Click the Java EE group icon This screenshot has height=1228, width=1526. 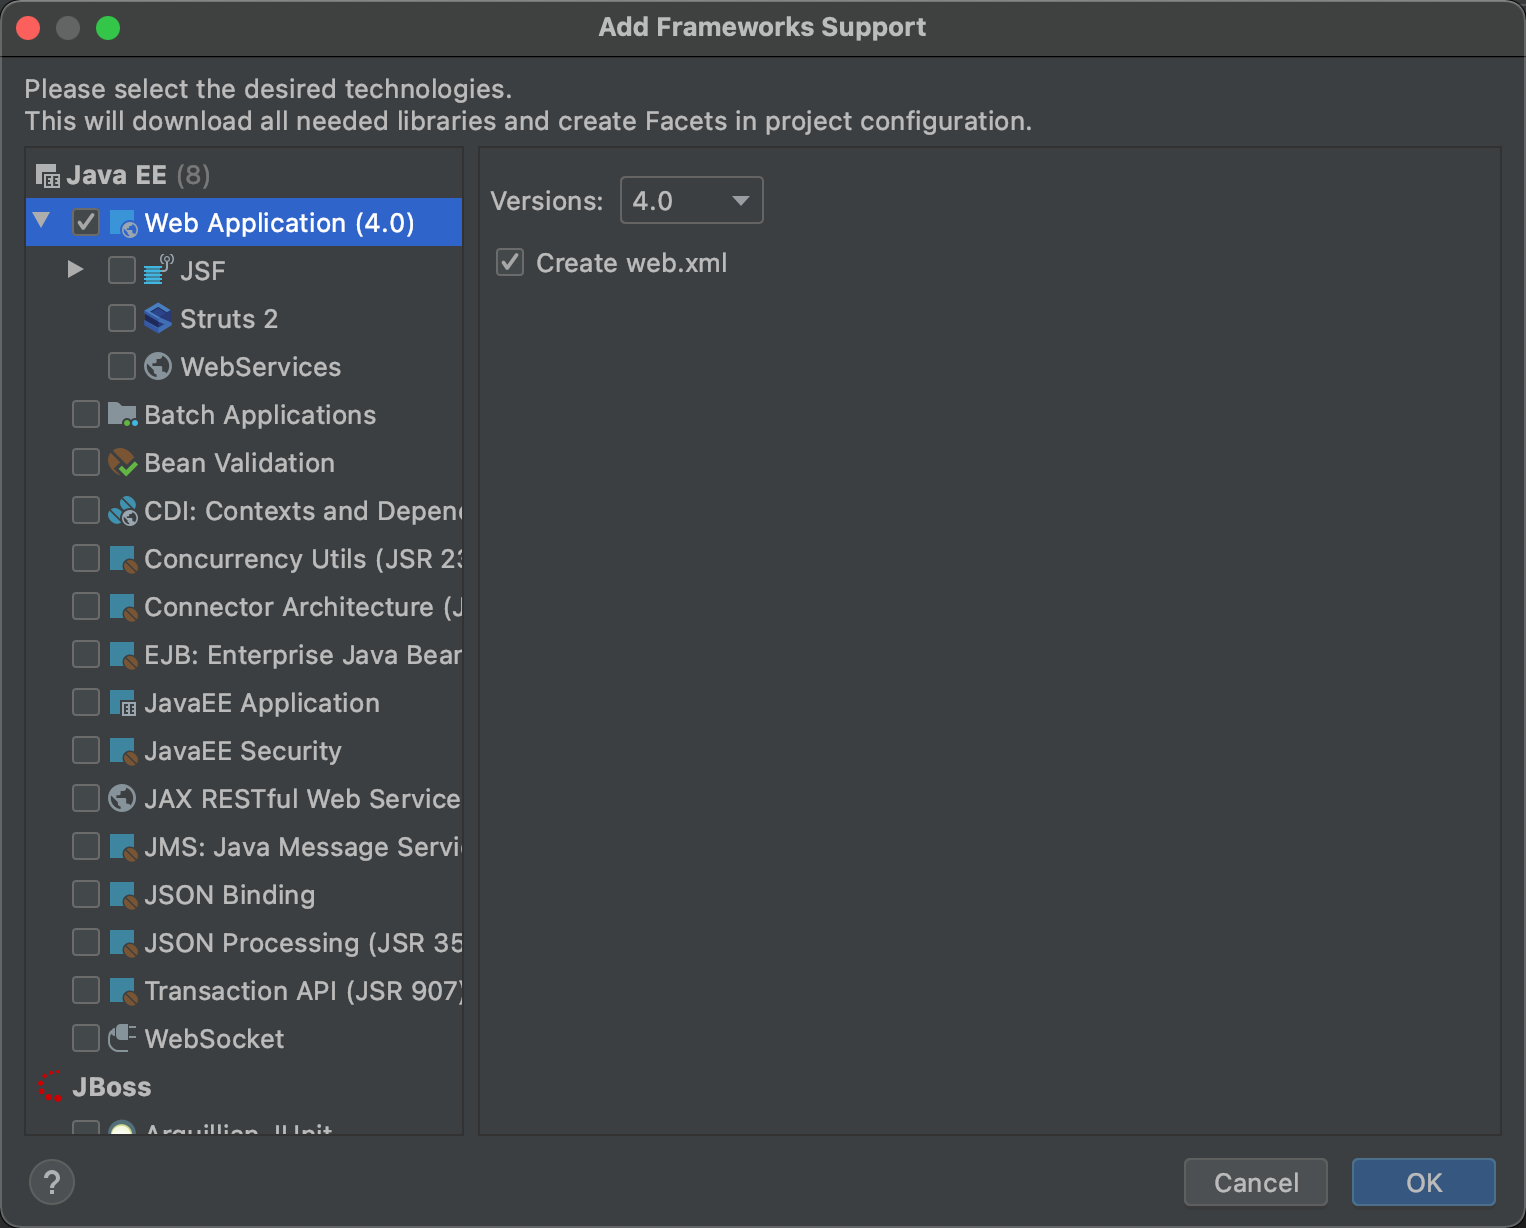point(48,176)
